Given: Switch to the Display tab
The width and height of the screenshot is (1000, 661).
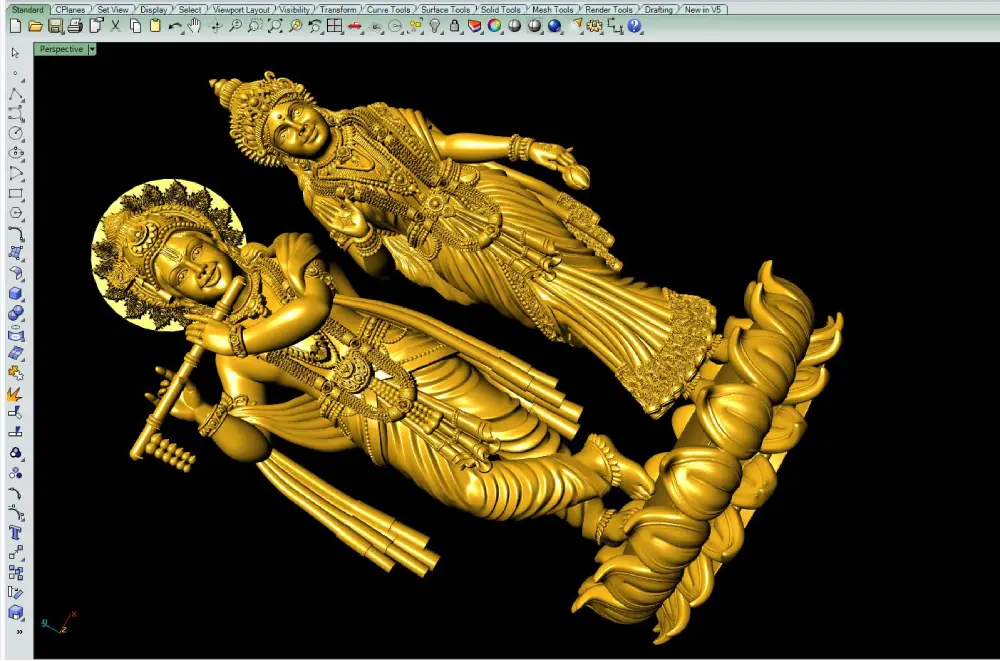Looking at the screenshot, I should pos(154,10).
